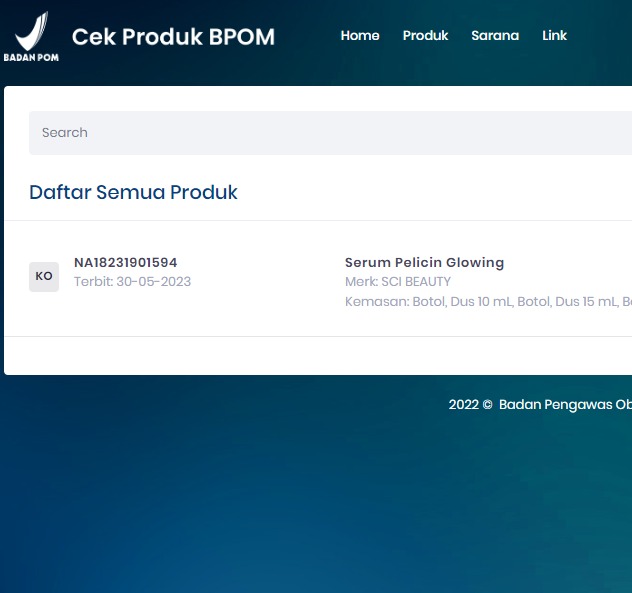Click the BADAN POM text under logo

[31, 58]
